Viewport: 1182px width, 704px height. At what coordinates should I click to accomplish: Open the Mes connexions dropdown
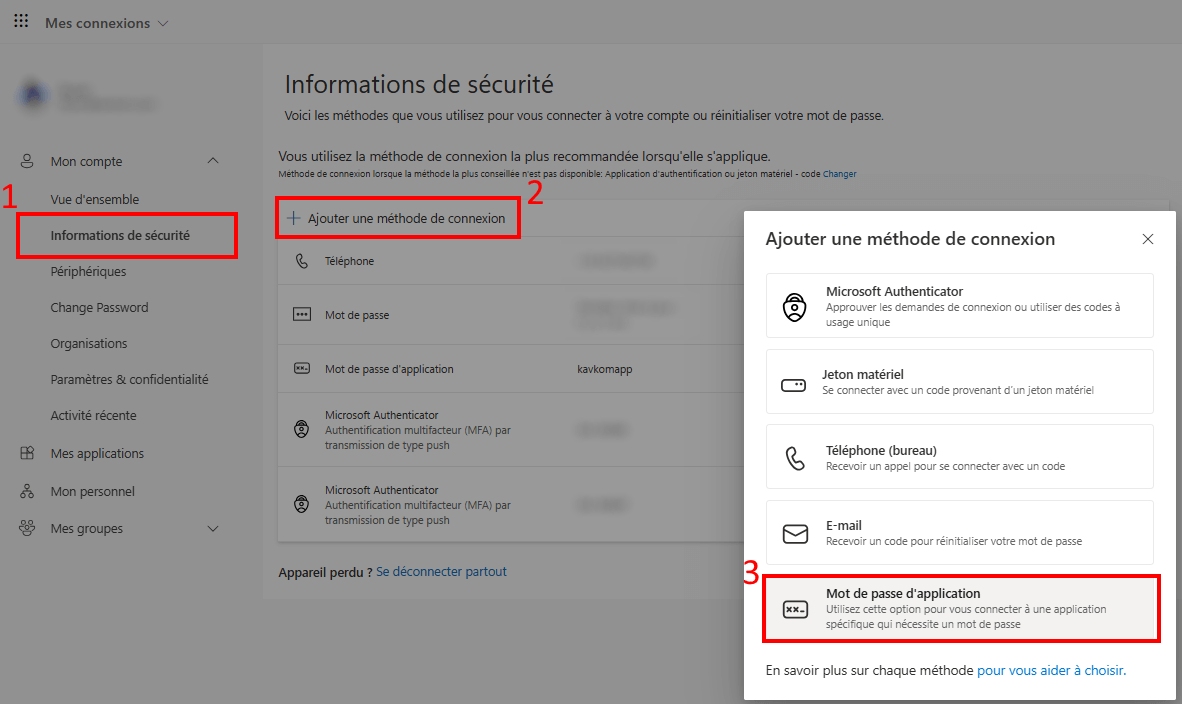tap(107, 23)
